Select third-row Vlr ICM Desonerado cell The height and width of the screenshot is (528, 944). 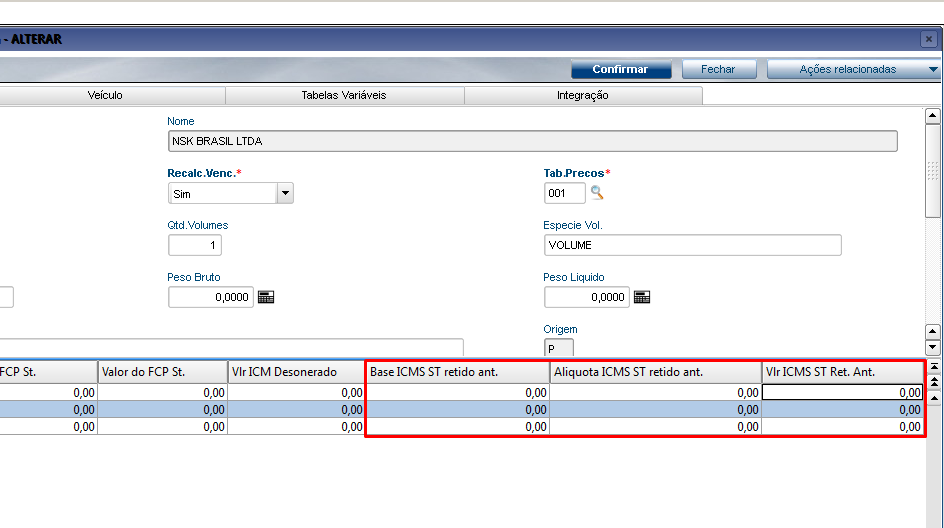[x=296, y=426]
